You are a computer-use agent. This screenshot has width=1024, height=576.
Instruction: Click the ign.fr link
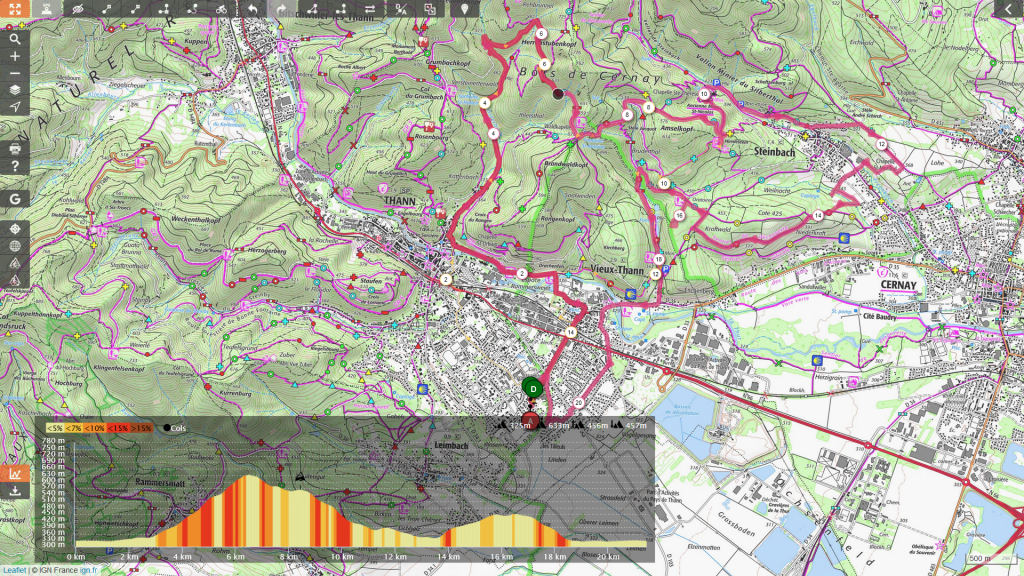[x=90, y=570]
